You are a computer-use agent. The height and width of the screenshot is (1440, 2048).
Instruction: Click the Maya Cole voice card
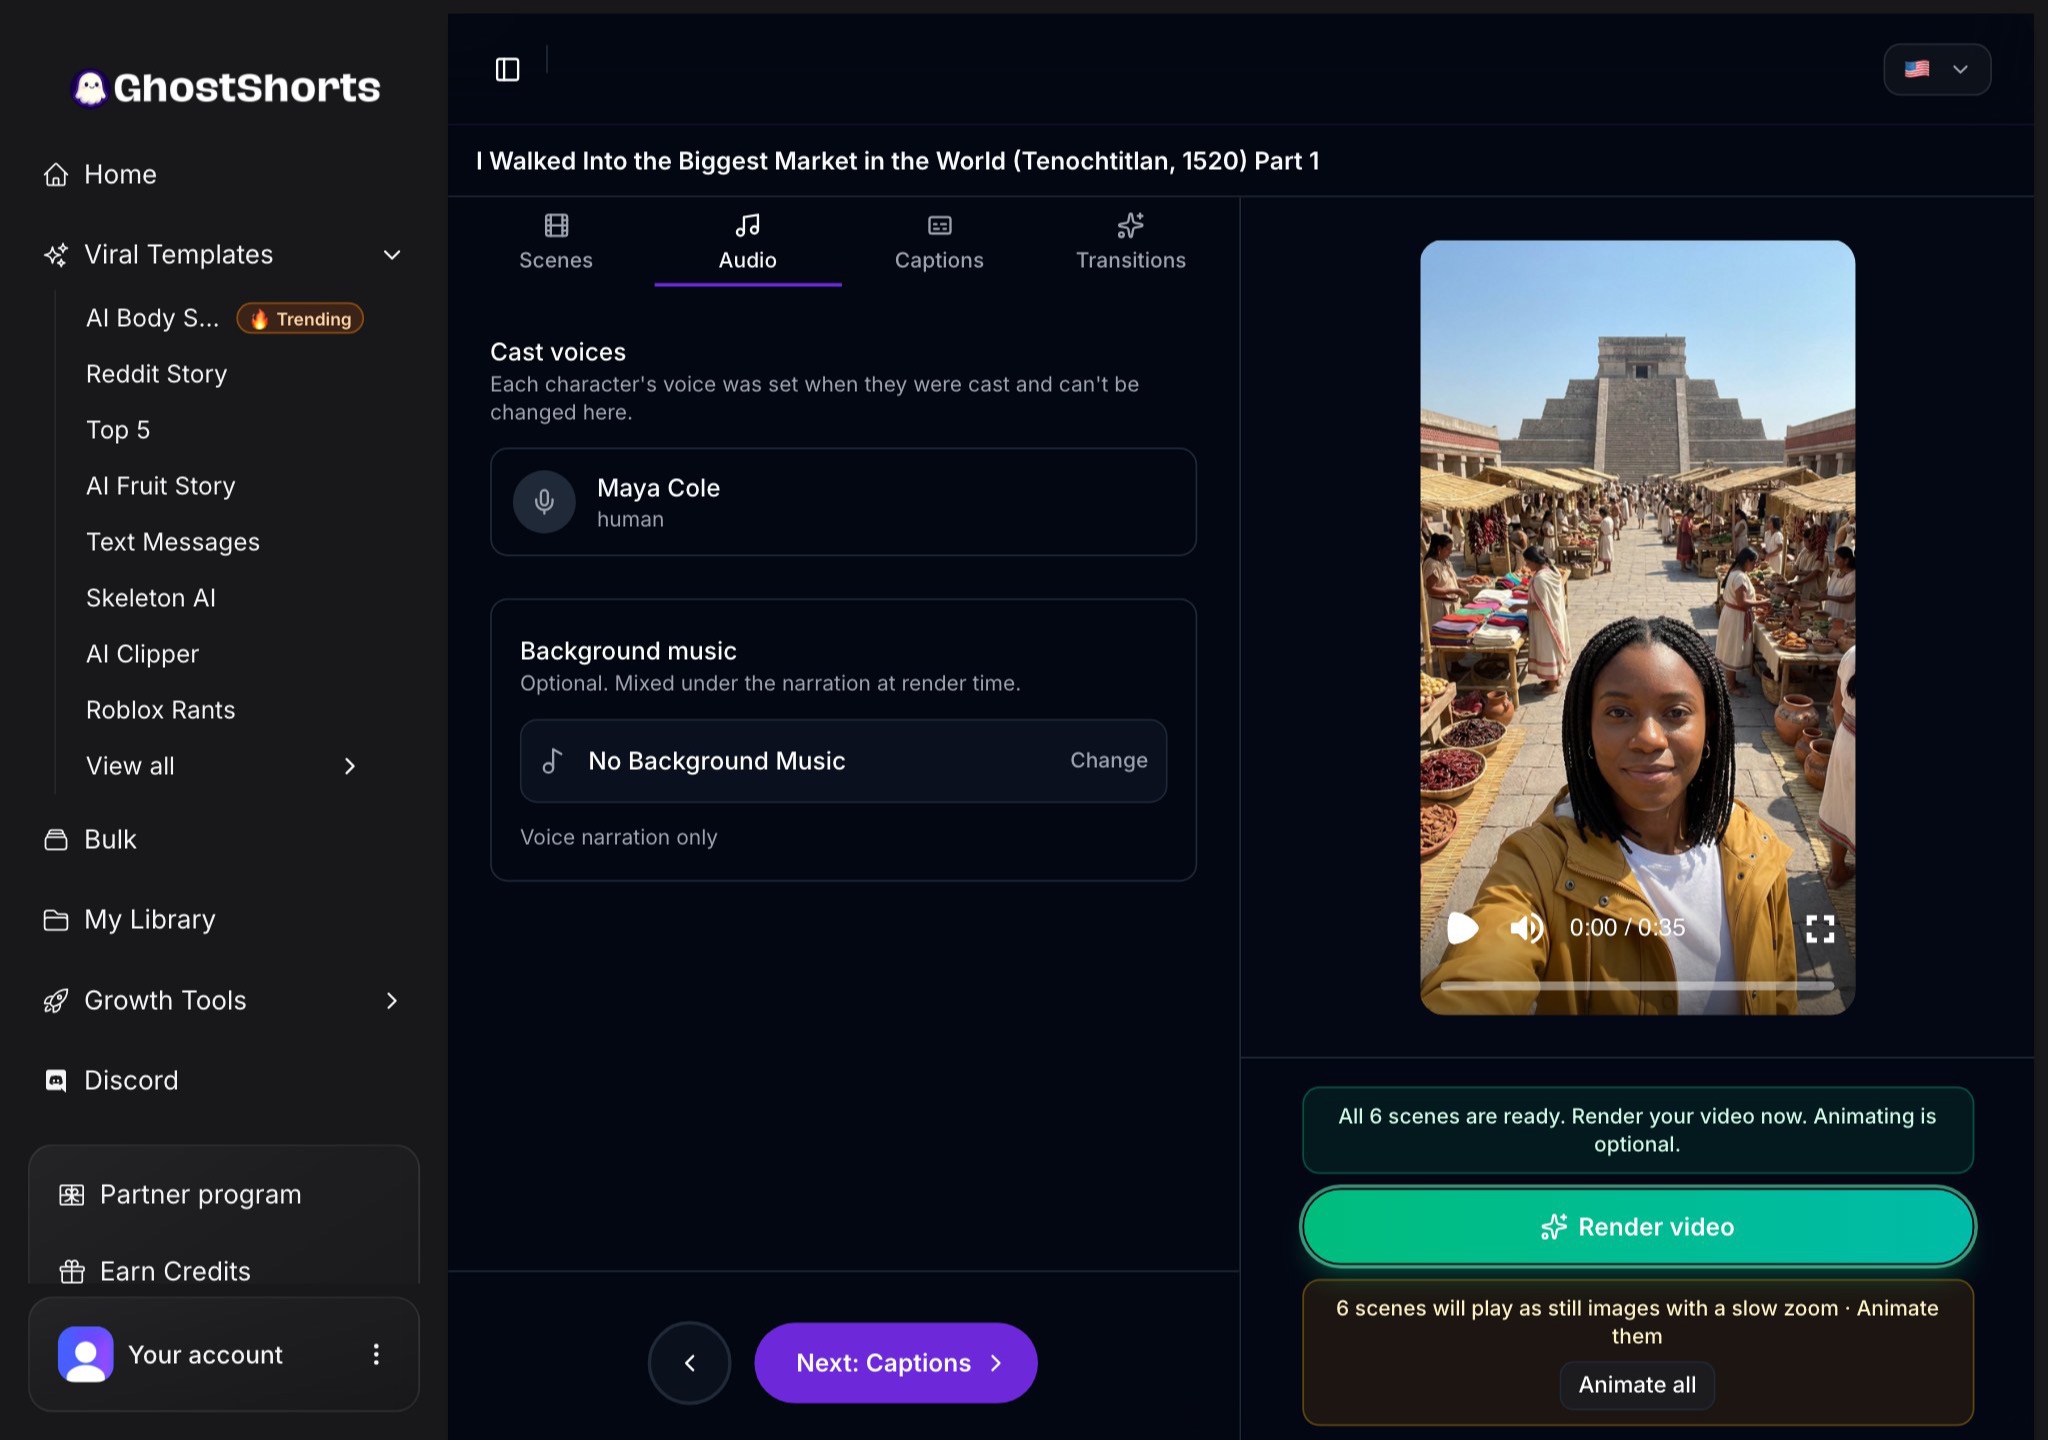[x=843, y=502]
